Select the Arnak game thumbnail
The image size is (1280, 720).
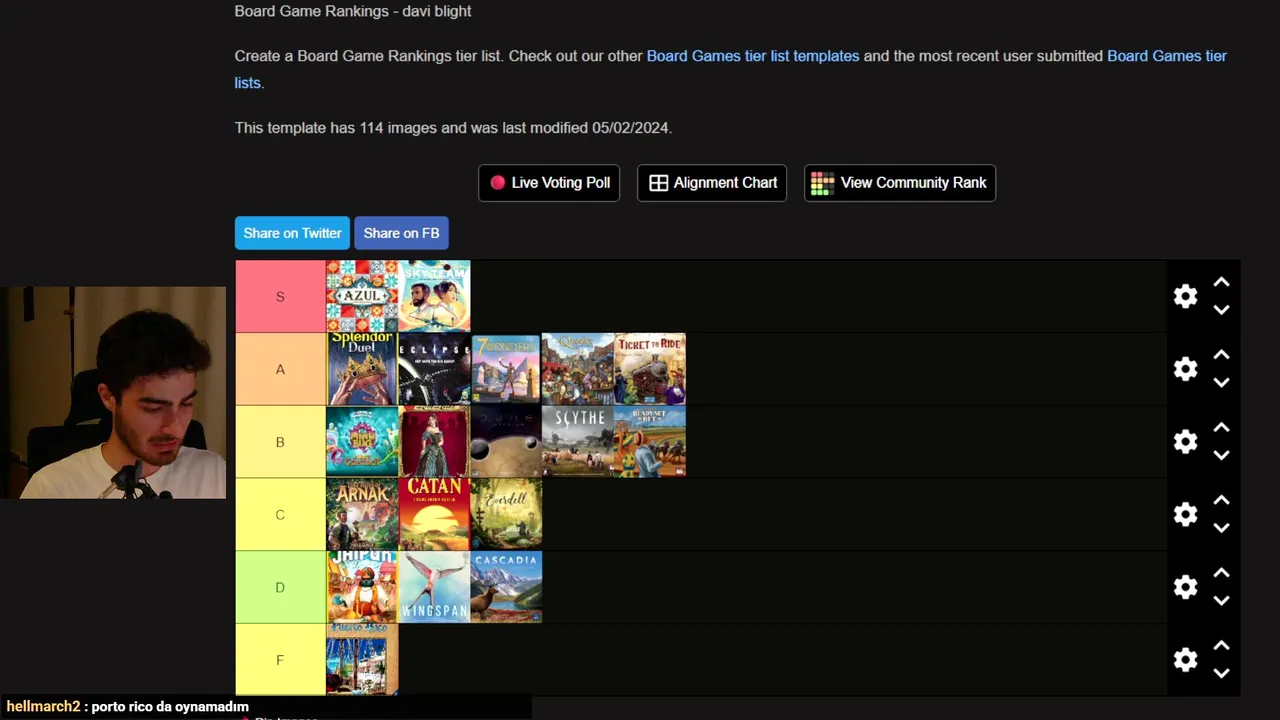click(x=362, y=514)
